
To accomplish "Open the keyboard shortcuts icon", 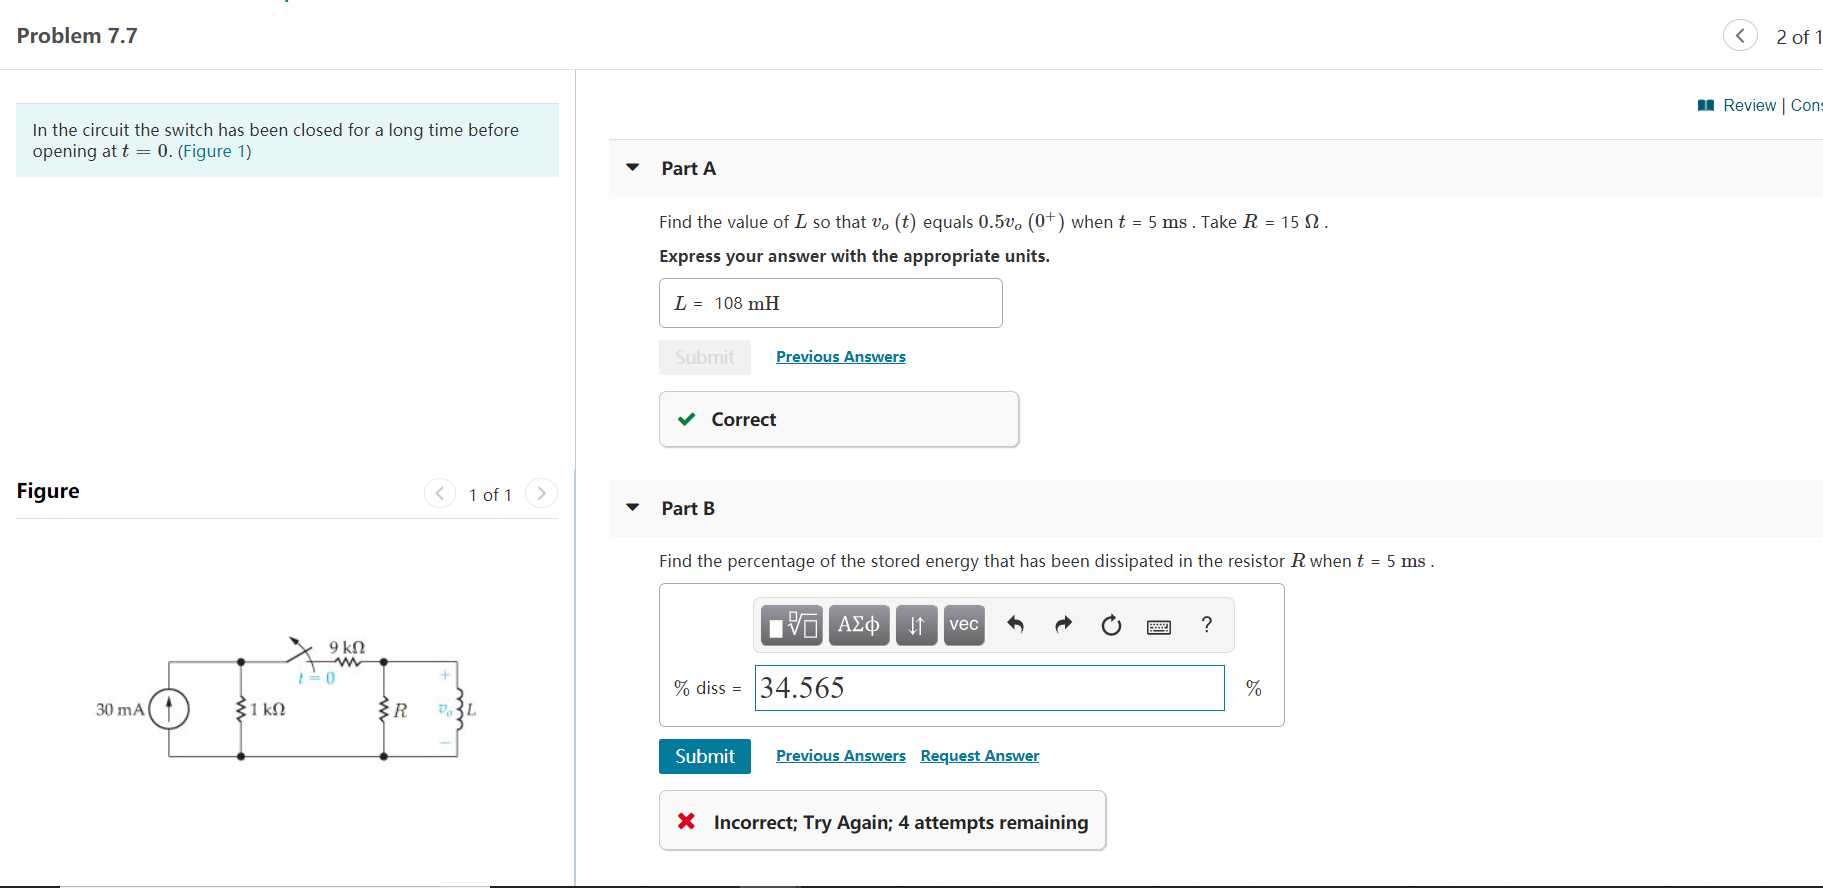I will tap(1159, 627).
